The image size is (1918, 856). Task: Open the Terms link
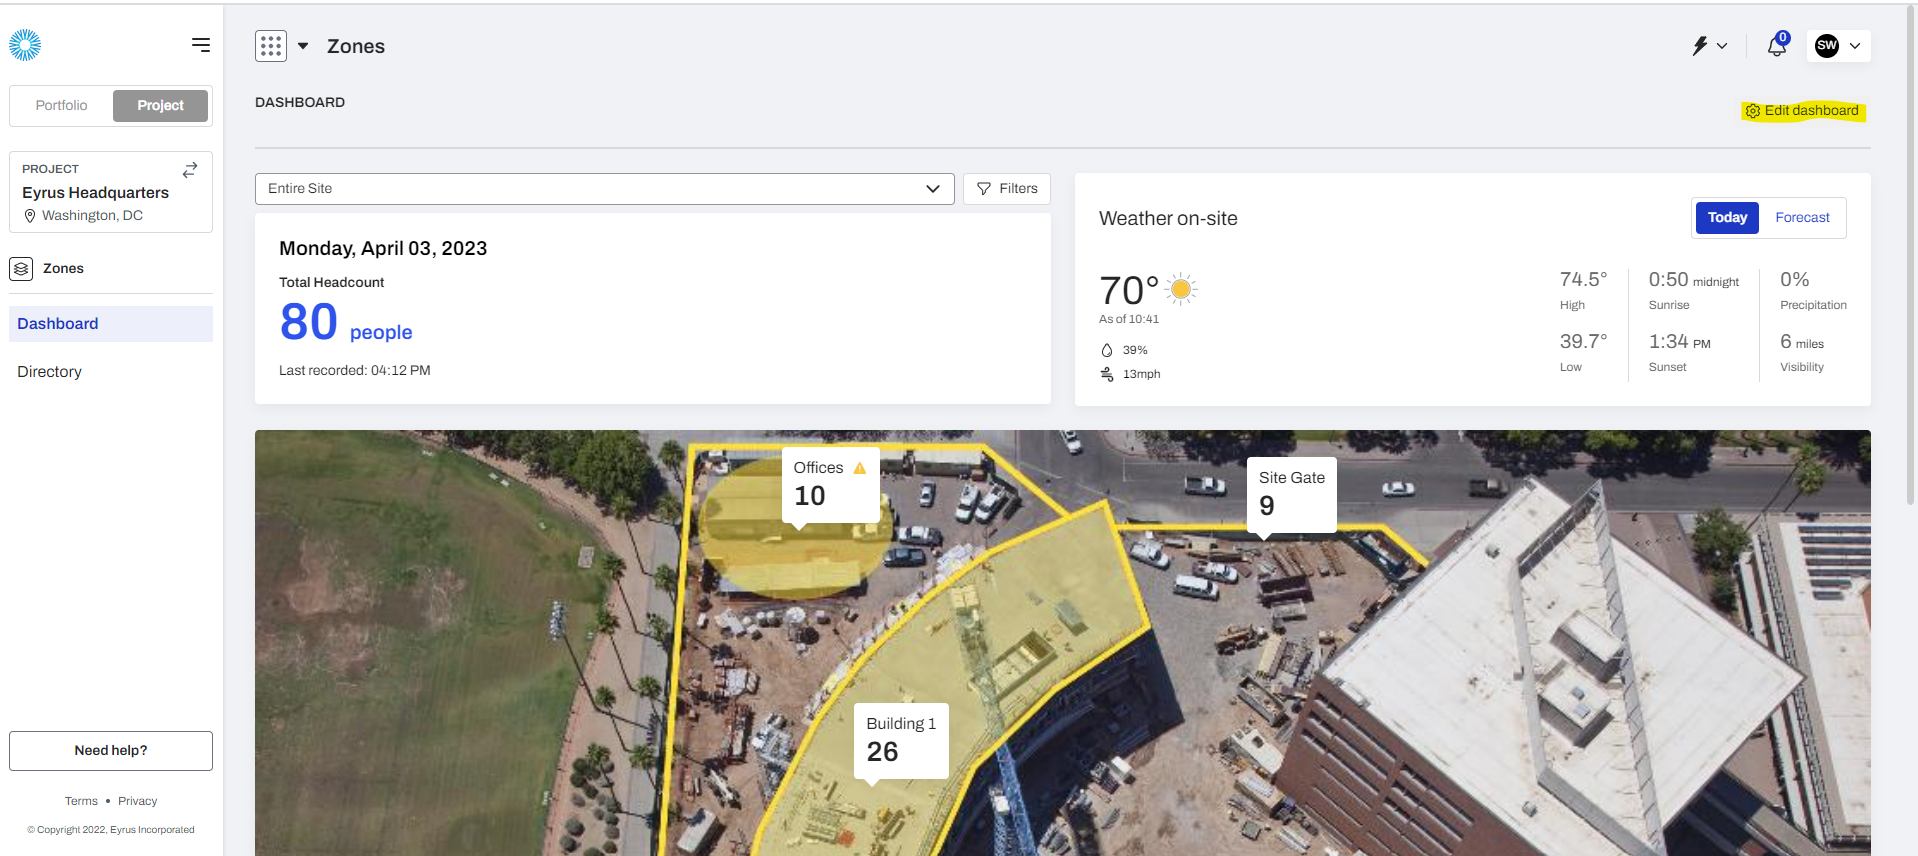coord(81,801)
